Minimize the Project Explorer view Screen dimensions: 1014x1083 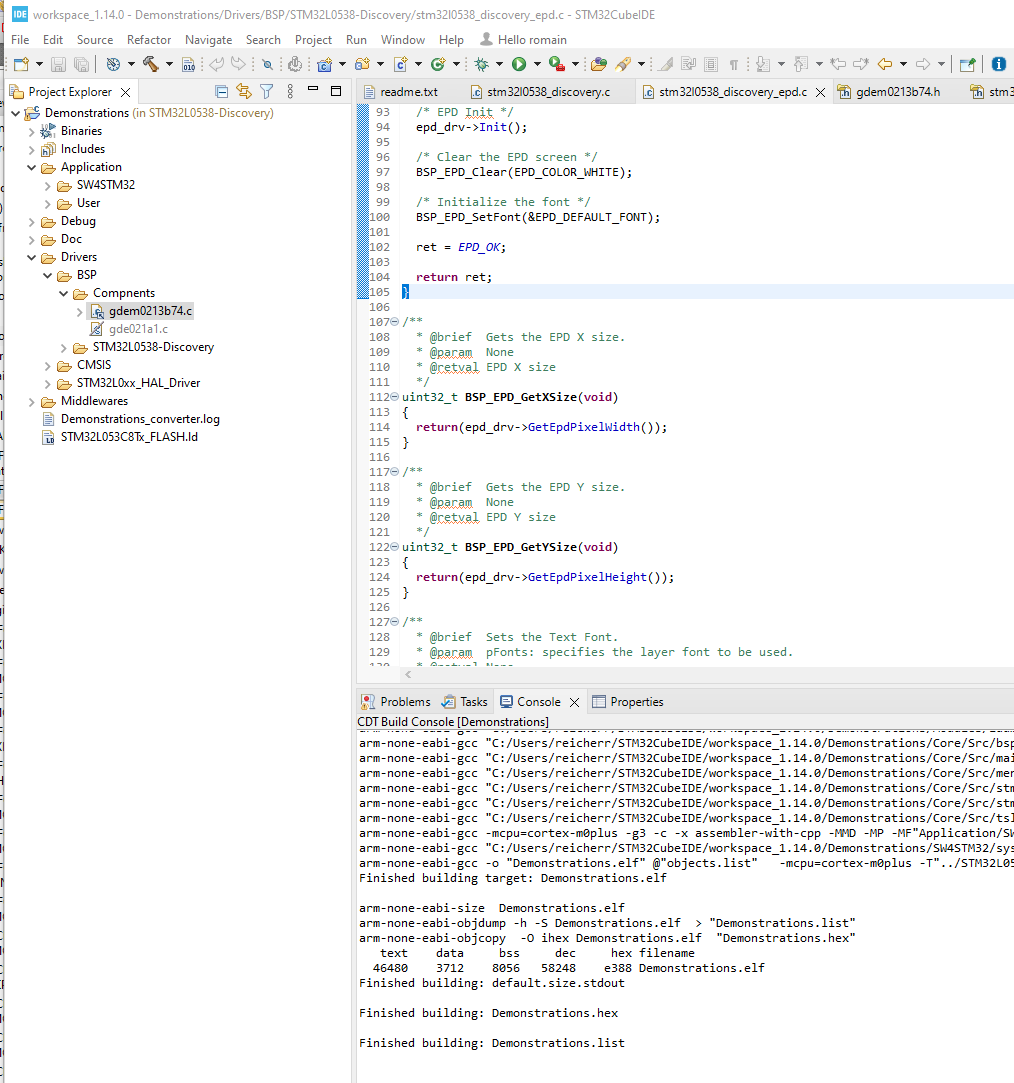[x=312, y=90]
